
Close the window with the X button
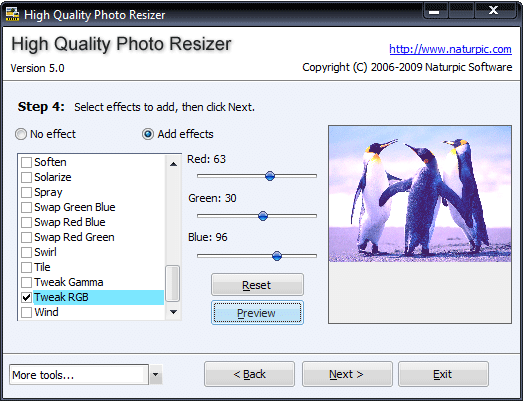(x=493, y=11)
